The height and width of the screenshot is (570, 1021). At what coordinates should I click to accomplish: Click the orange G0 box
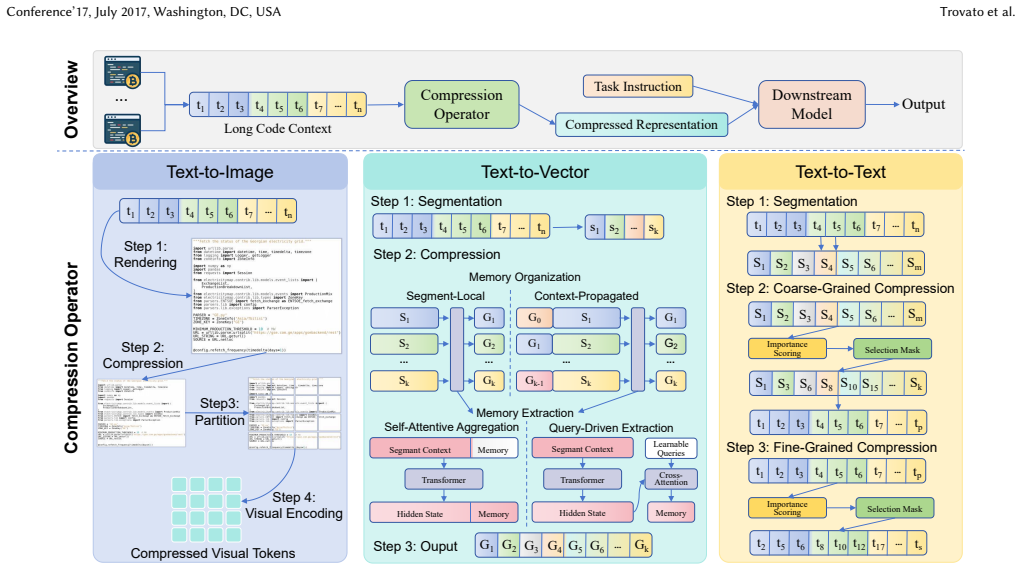point(535,318)
